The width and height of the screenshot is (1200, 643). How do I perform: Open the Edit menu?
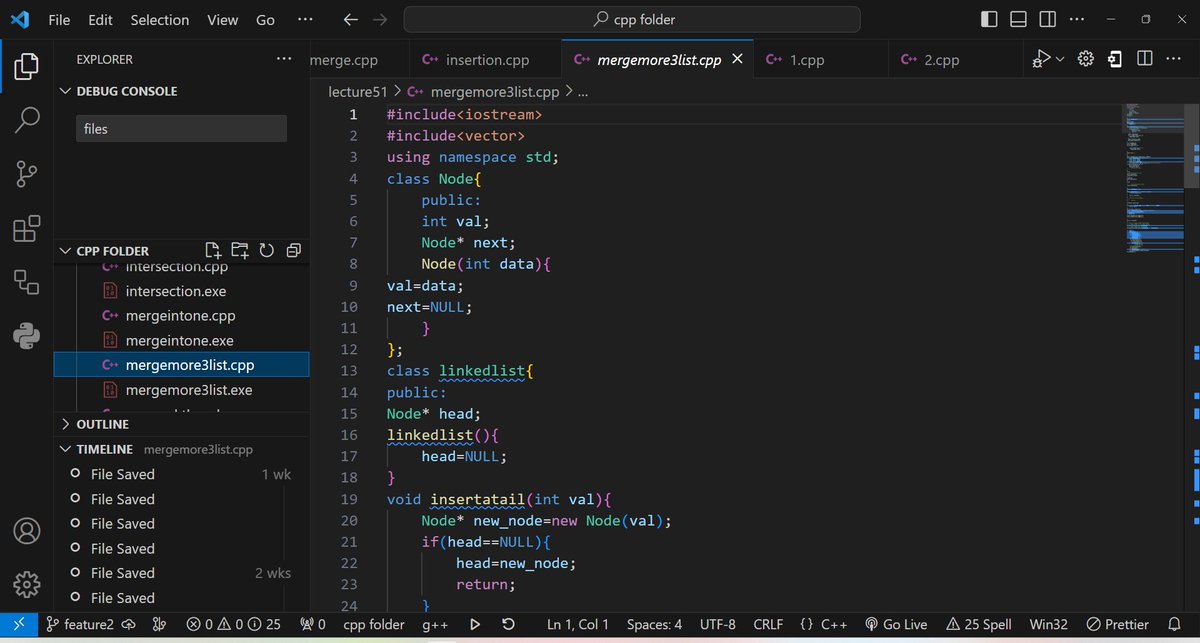pyautogui.click(x=100, y=19)
